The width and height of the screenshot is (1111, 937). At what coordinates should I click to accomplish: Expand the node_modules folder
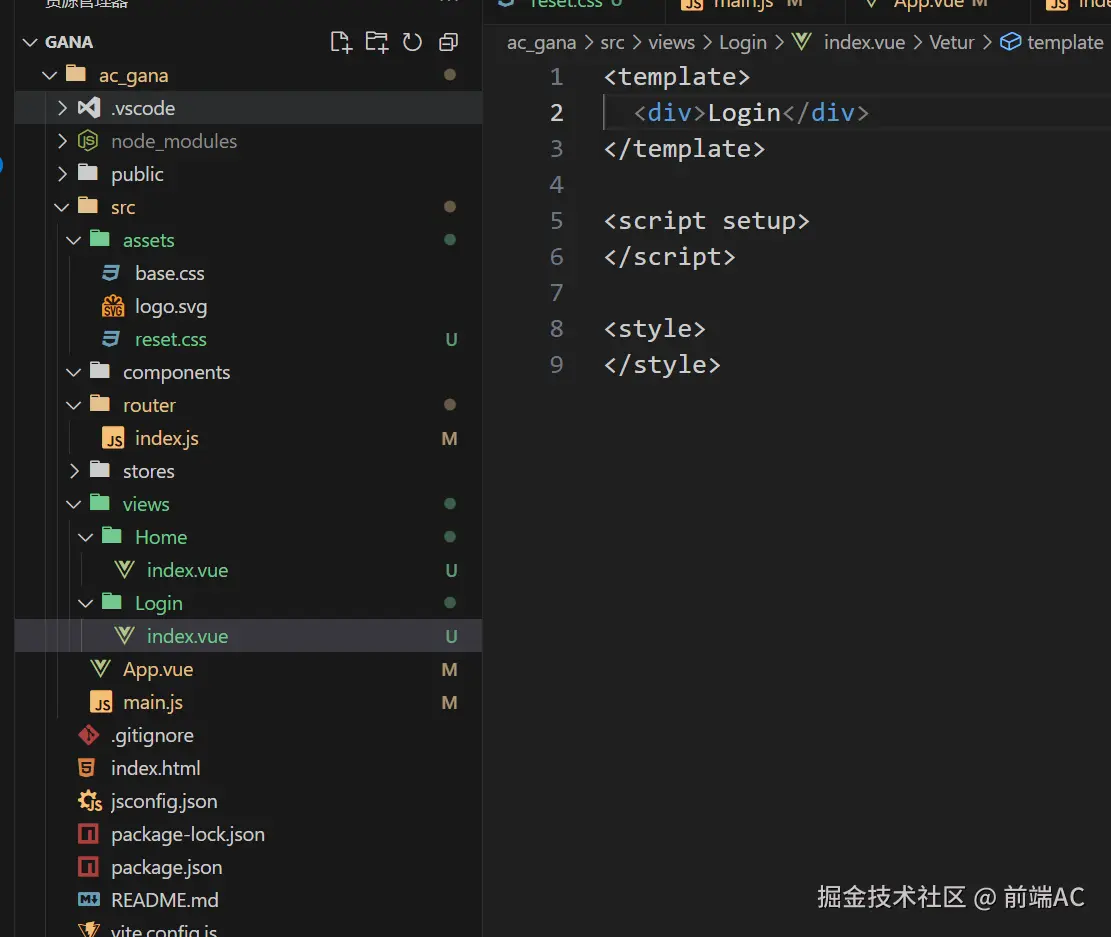(x=173, y=142)
